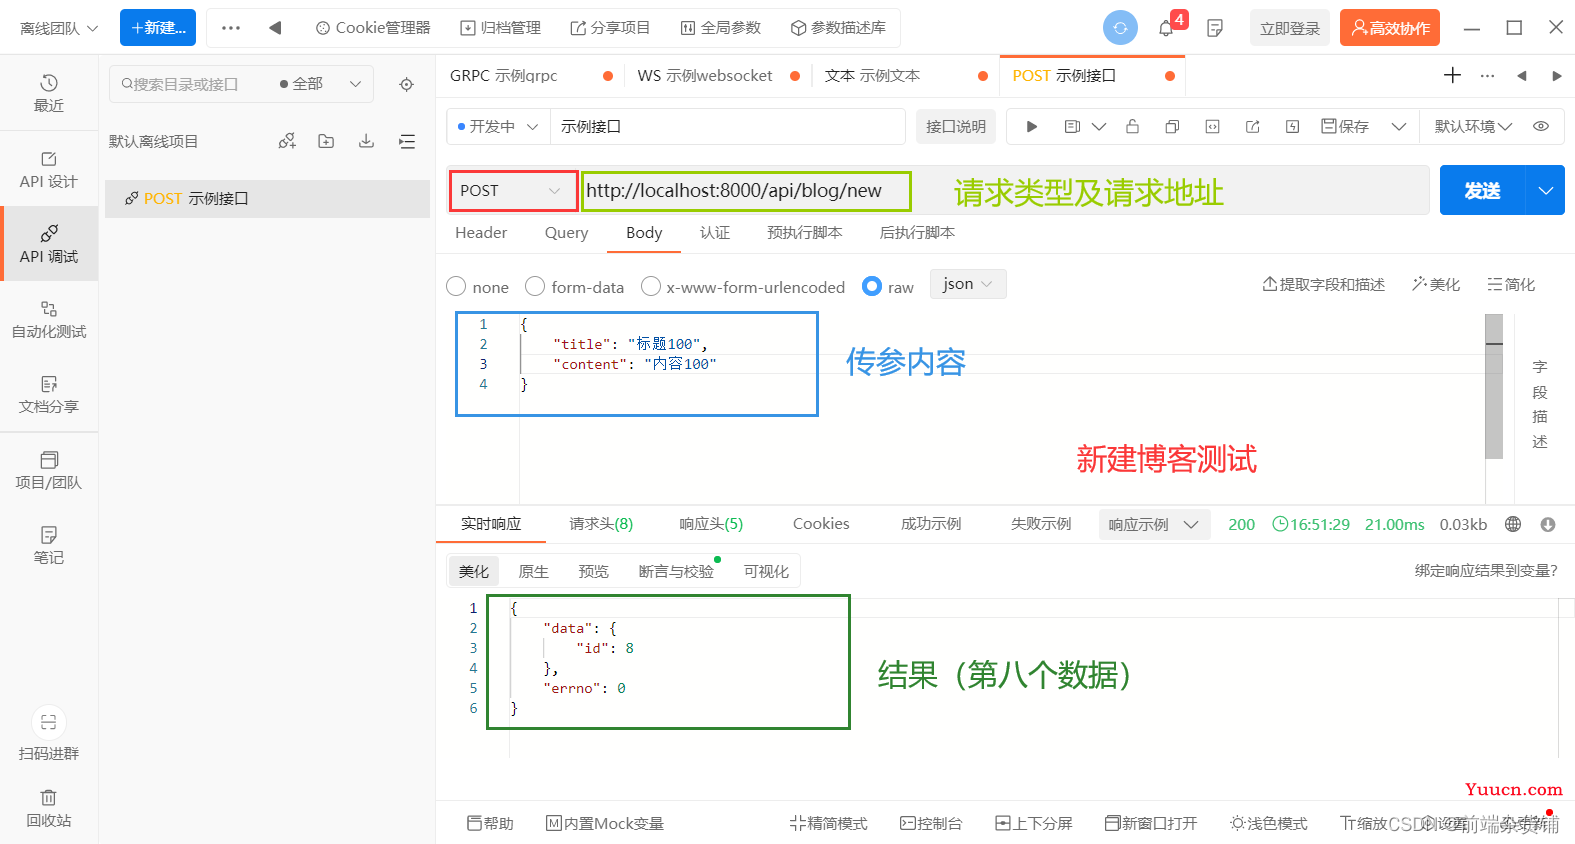Open the 离线团队 team dropdown
Screen dimensions: 1575x844
[x=59, y=28]
